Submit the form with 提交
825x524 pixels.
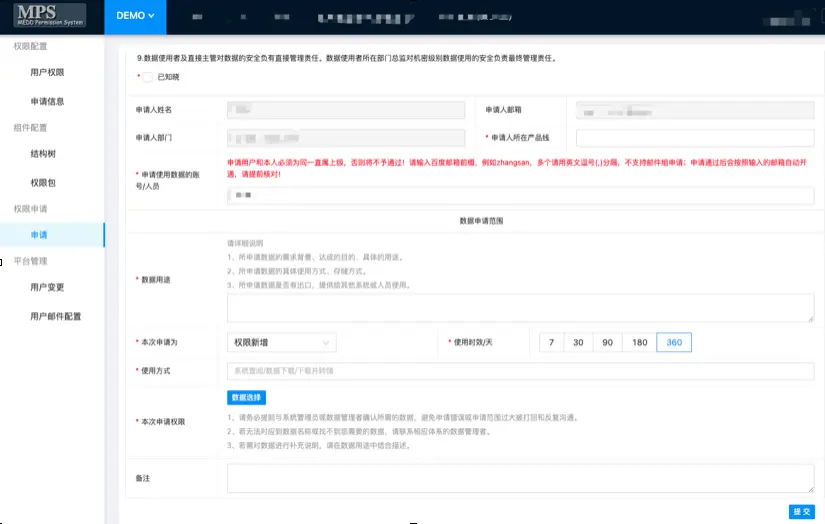pos(801,511)
